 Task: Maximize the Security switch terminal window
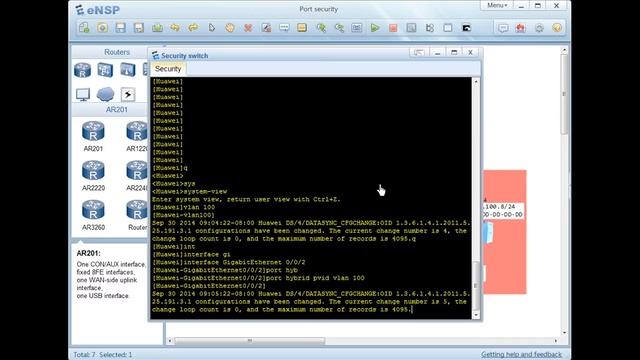click(x=454, y=53)
